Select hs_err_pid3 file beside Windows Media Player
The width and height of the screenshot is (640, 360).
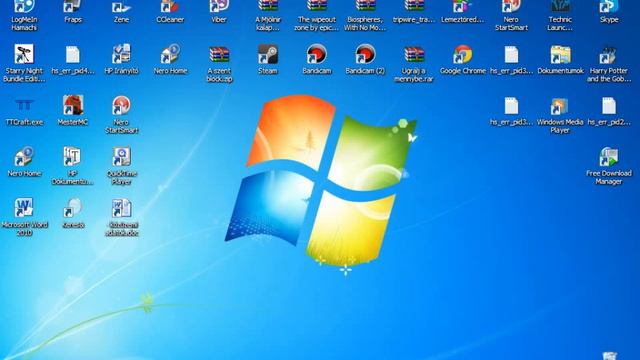click(511, 111)
